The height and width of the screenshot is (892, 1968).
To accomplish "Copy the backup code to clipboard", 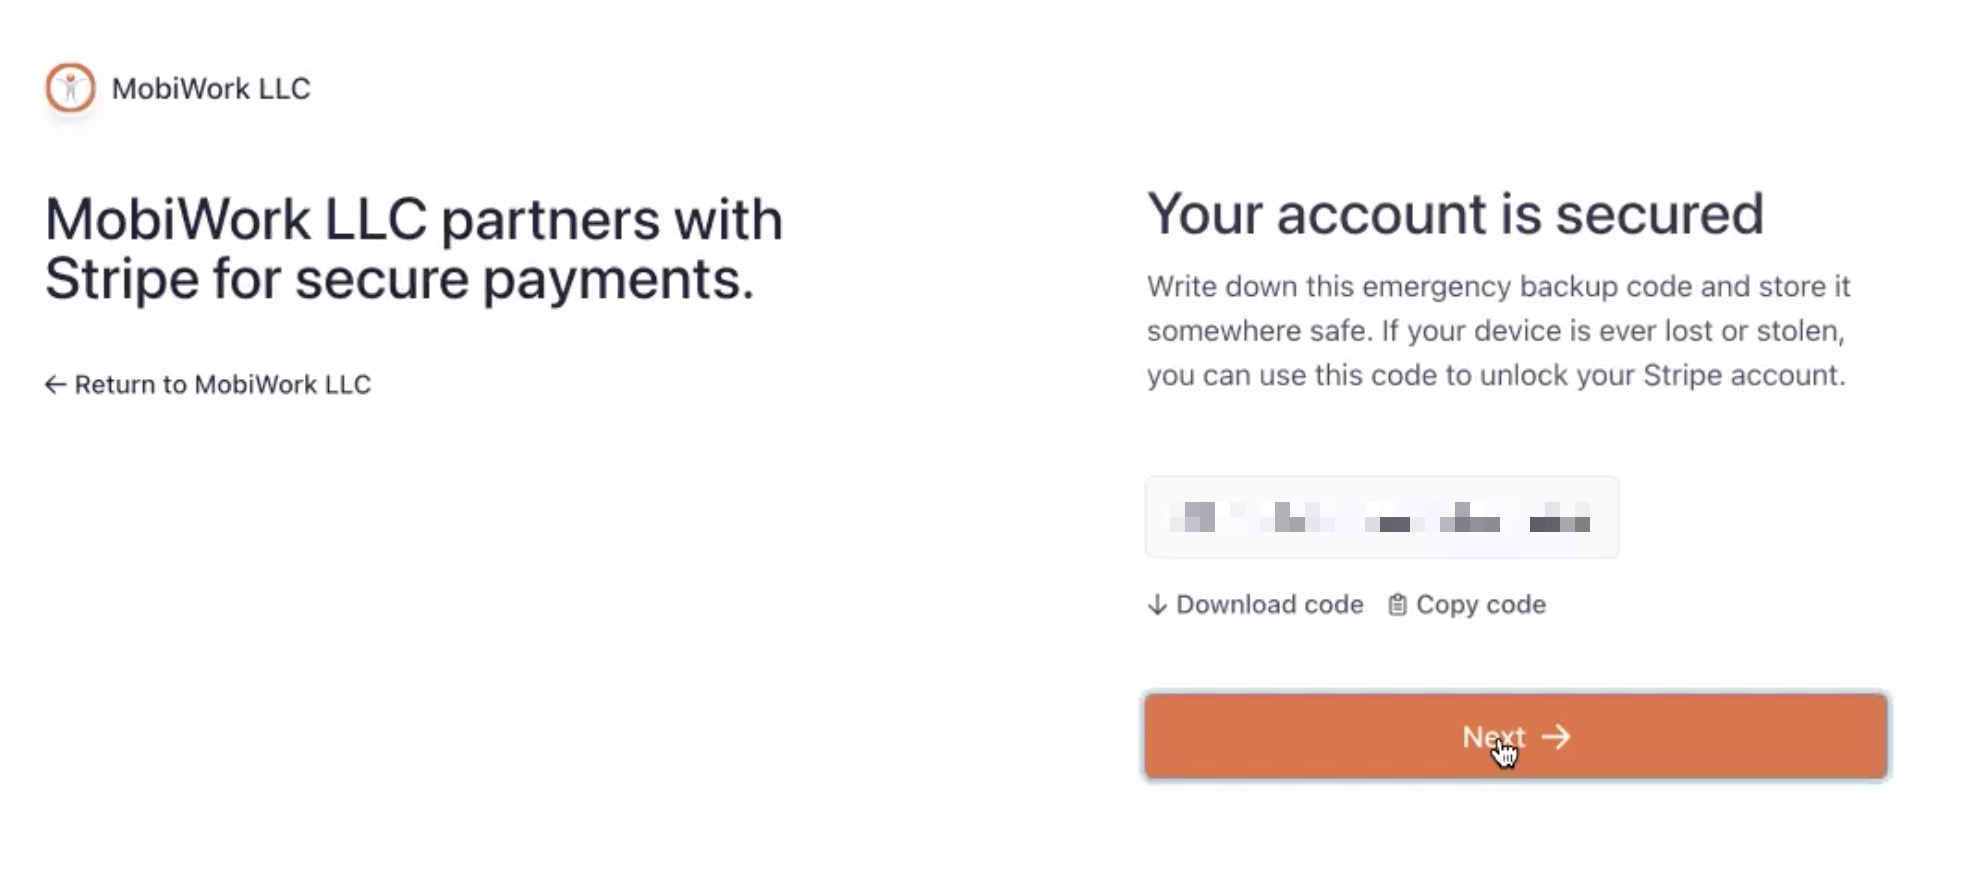I will (1480, 605).
